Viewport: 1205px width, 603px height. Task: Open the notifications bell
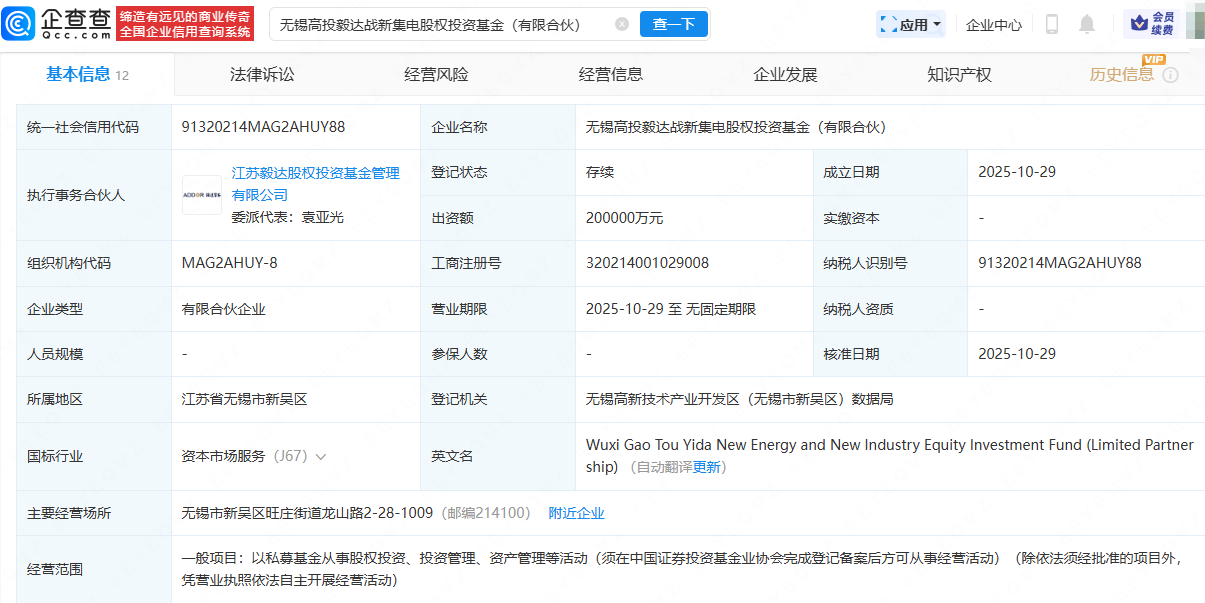1087,24
